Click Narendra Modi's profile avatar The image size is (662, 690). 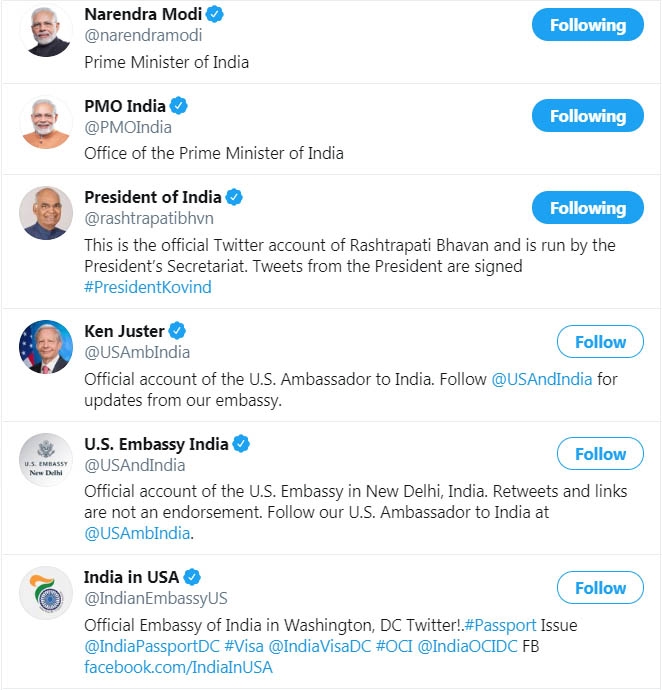(46, 31)
